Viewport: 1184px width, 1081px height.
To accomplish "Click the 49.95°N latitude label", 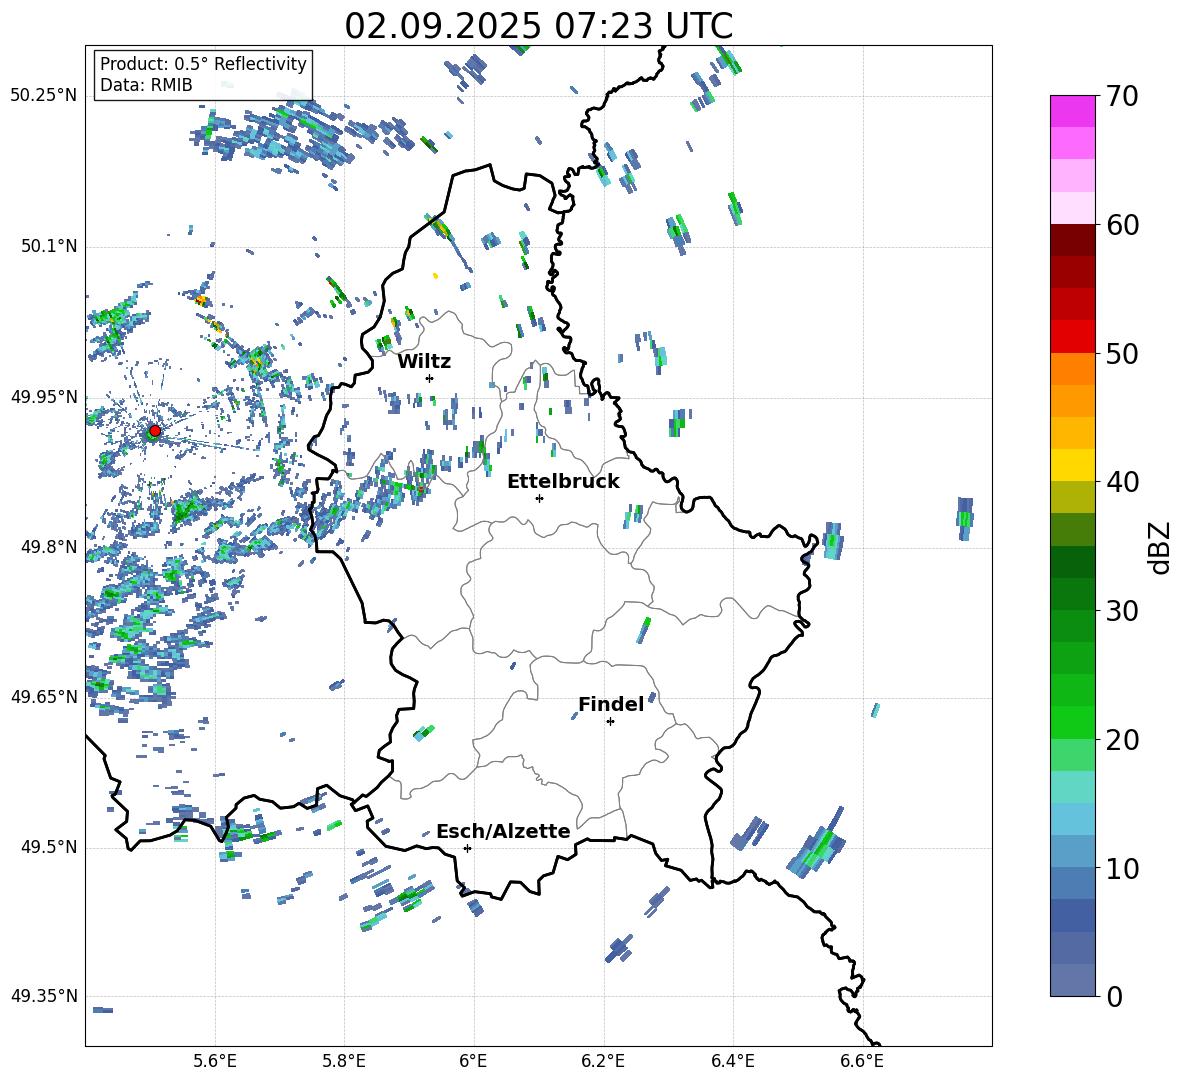I will pos(44,397).
